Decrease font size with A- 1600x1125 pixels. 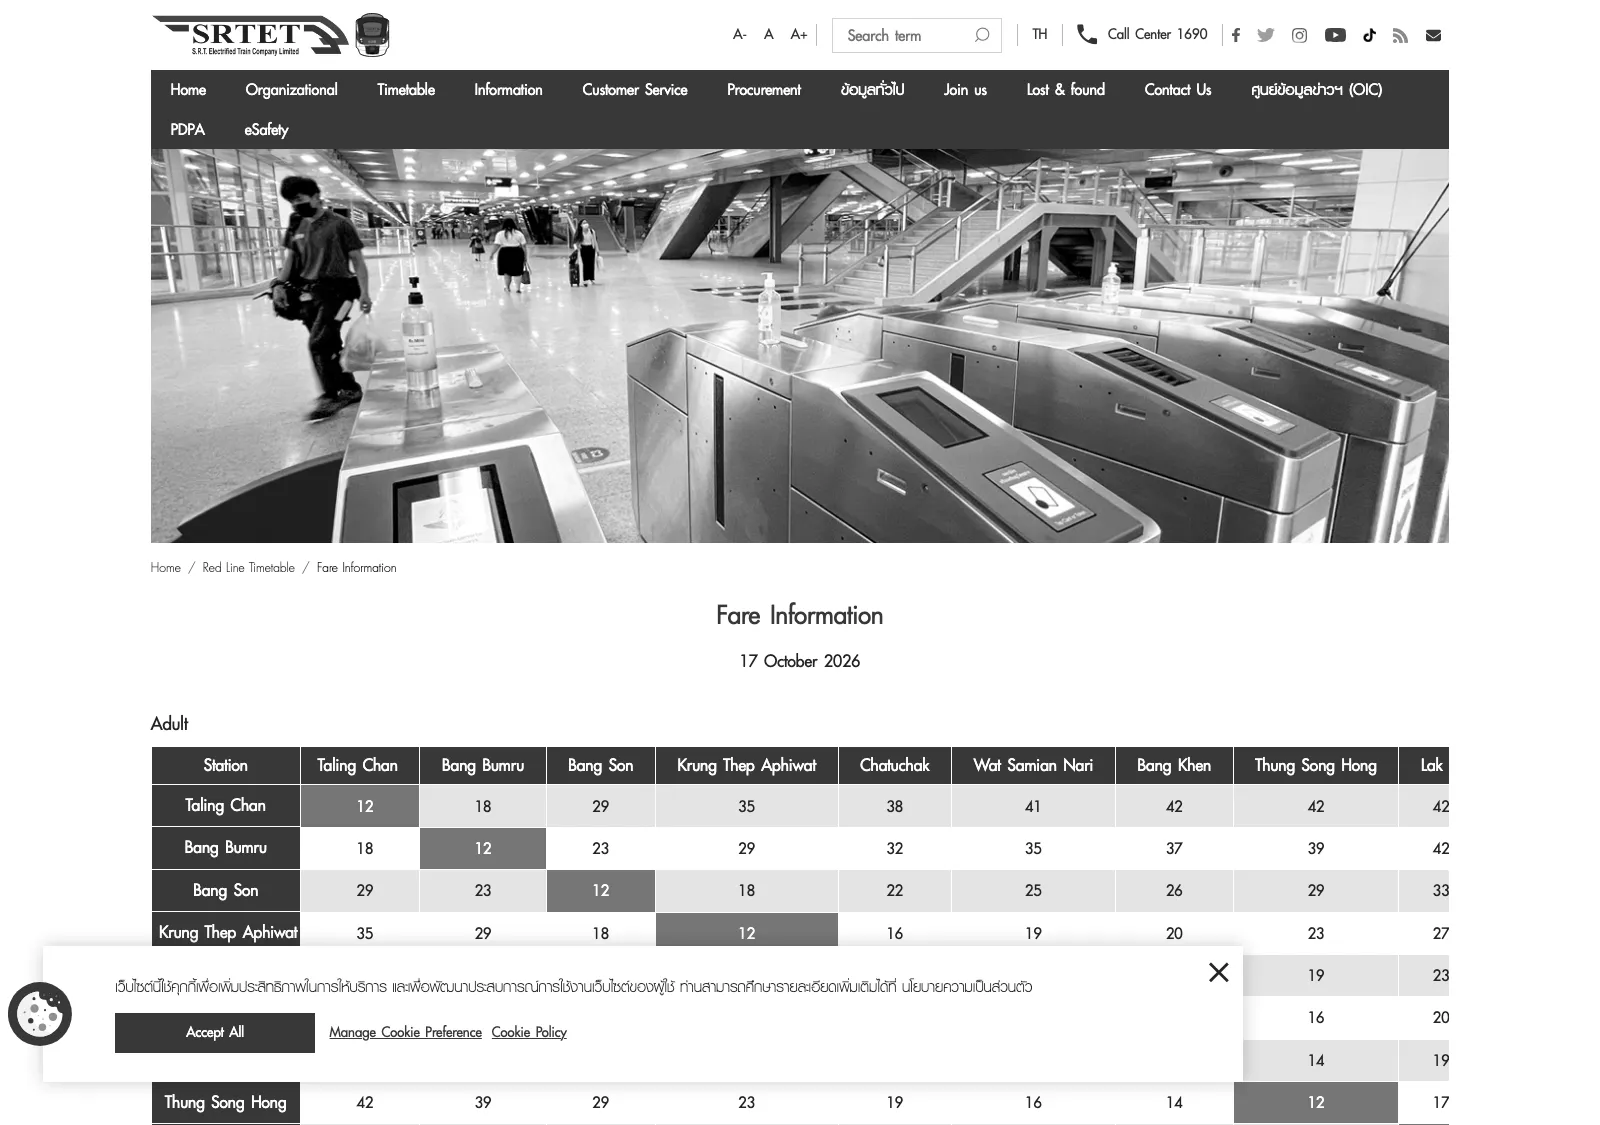tap(739, 34)
